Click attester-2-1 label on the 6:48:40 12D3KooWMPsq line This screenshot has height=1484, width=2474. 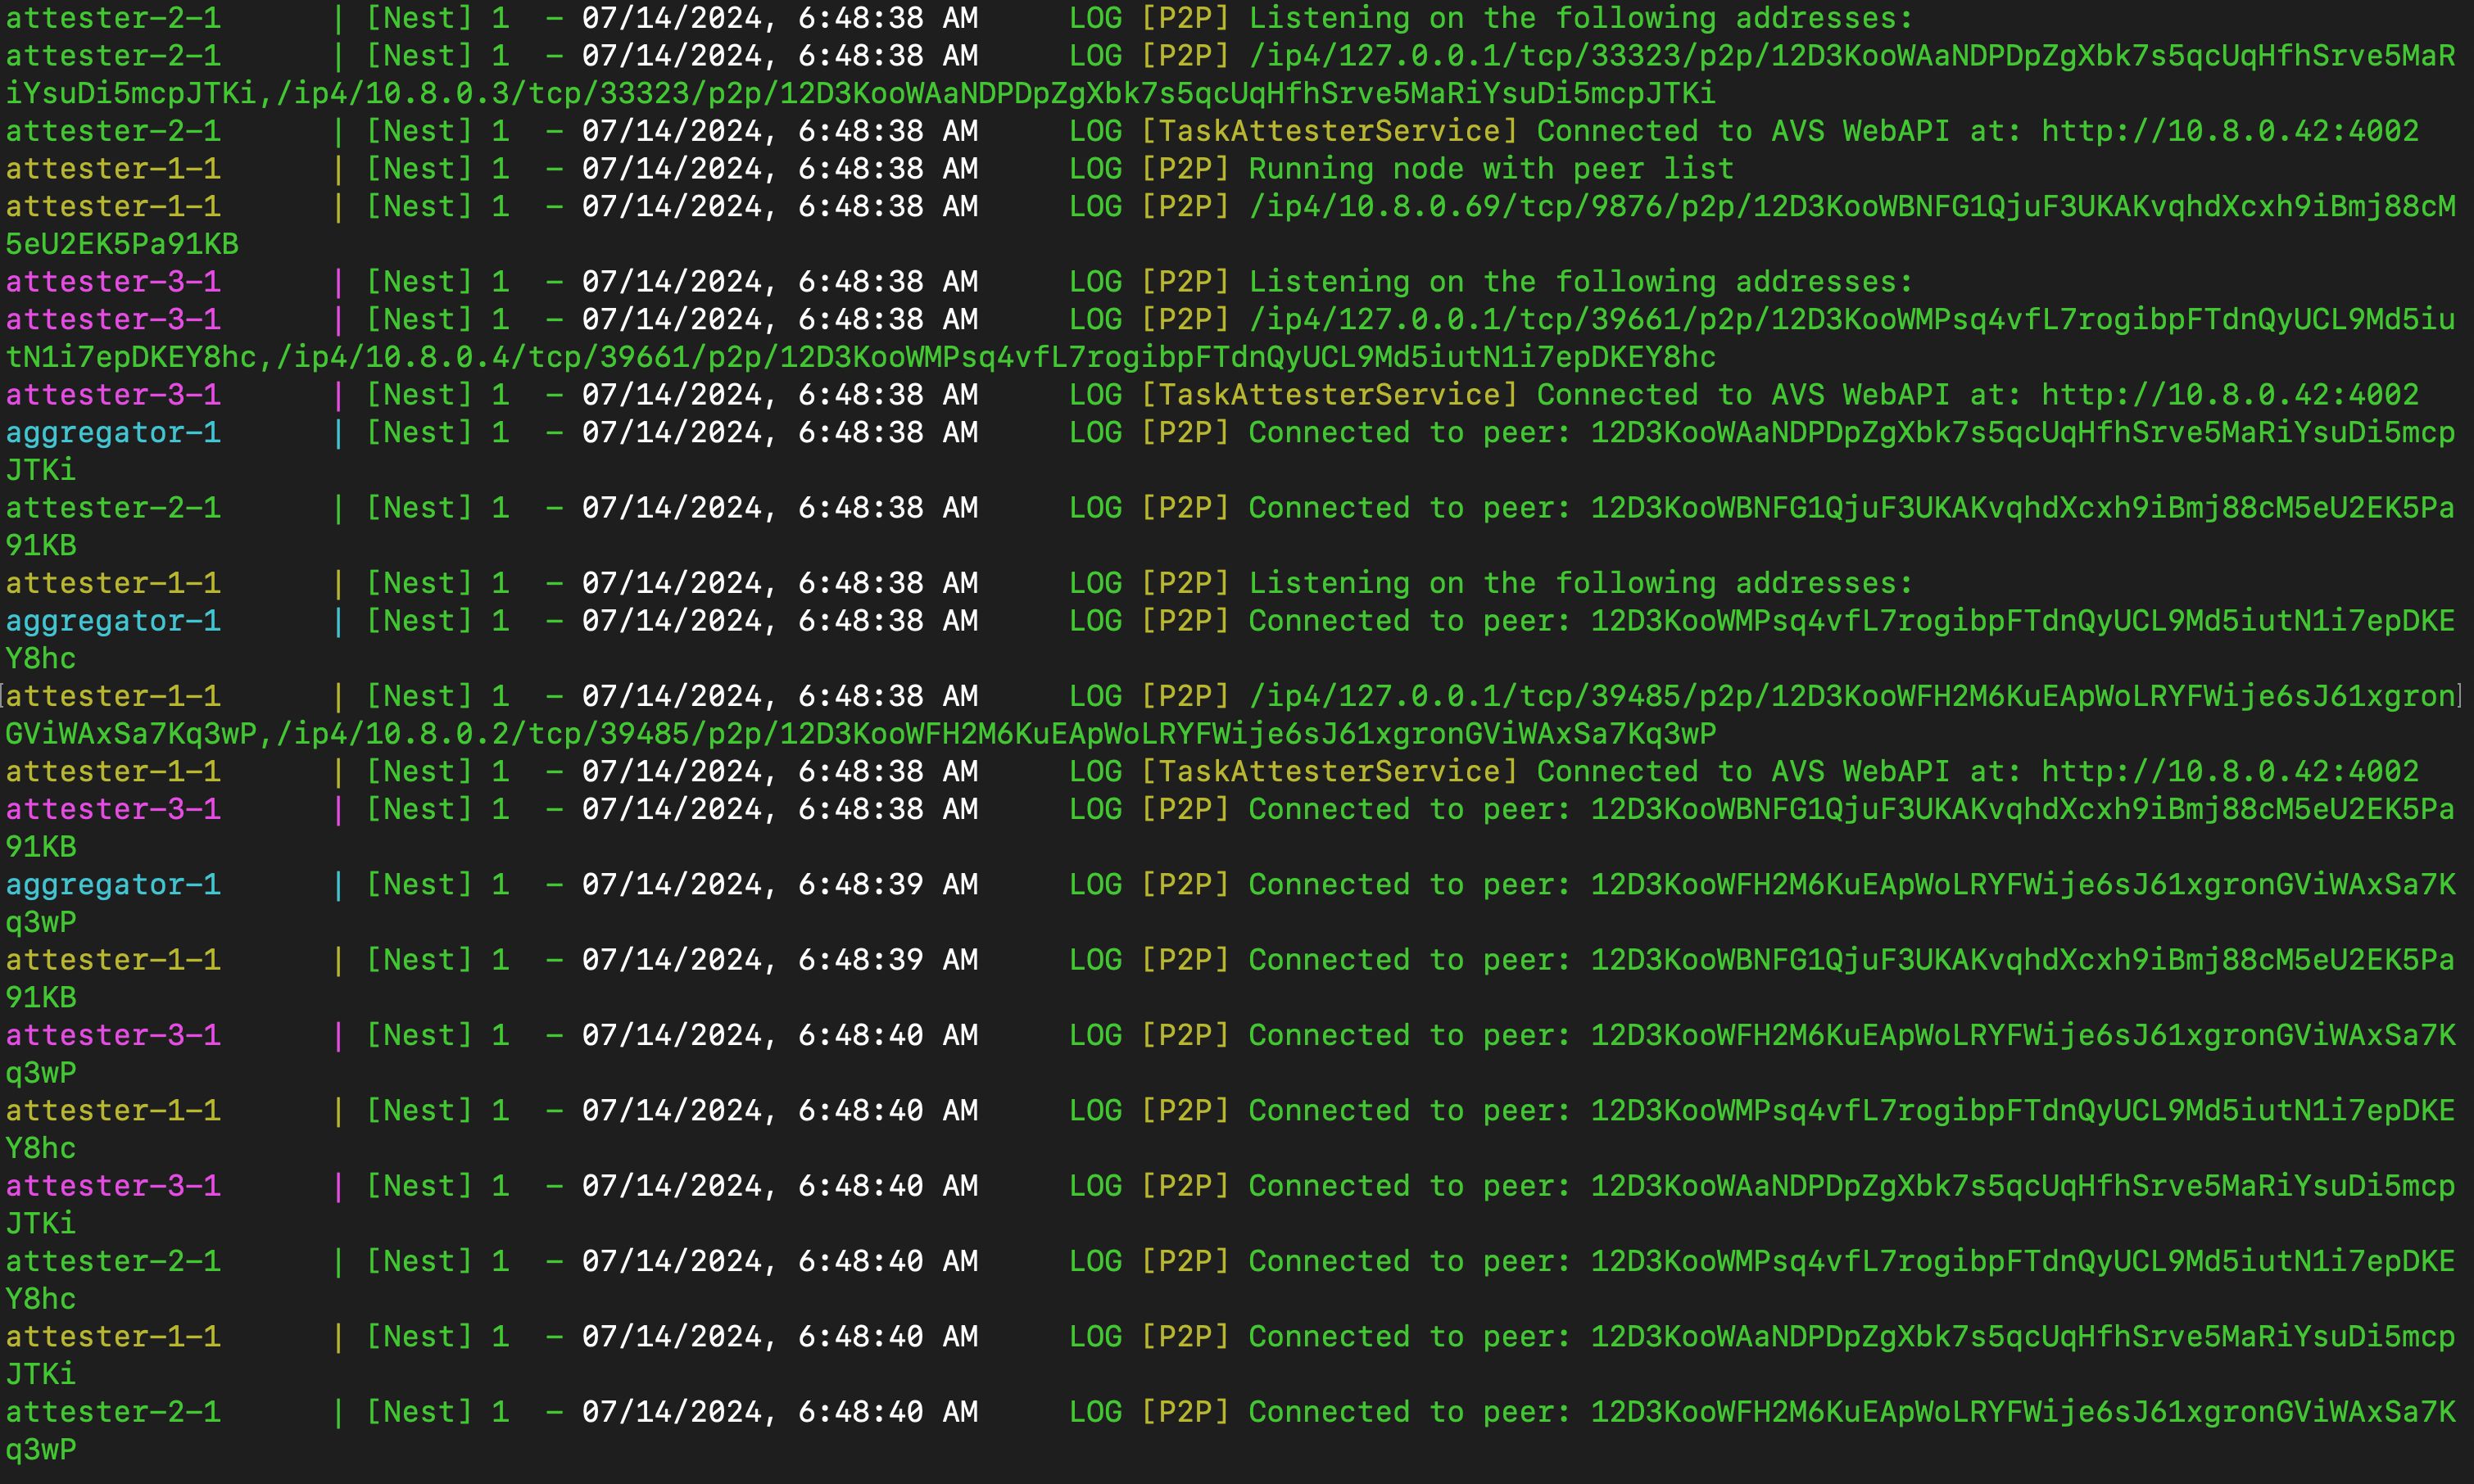pos(113,1262)
